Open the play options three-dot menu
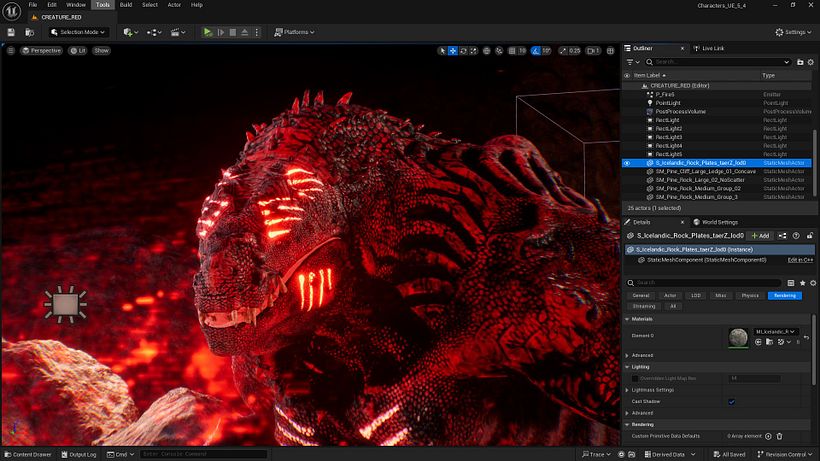This screenshot has height=461, width=820. pos(257,32)
